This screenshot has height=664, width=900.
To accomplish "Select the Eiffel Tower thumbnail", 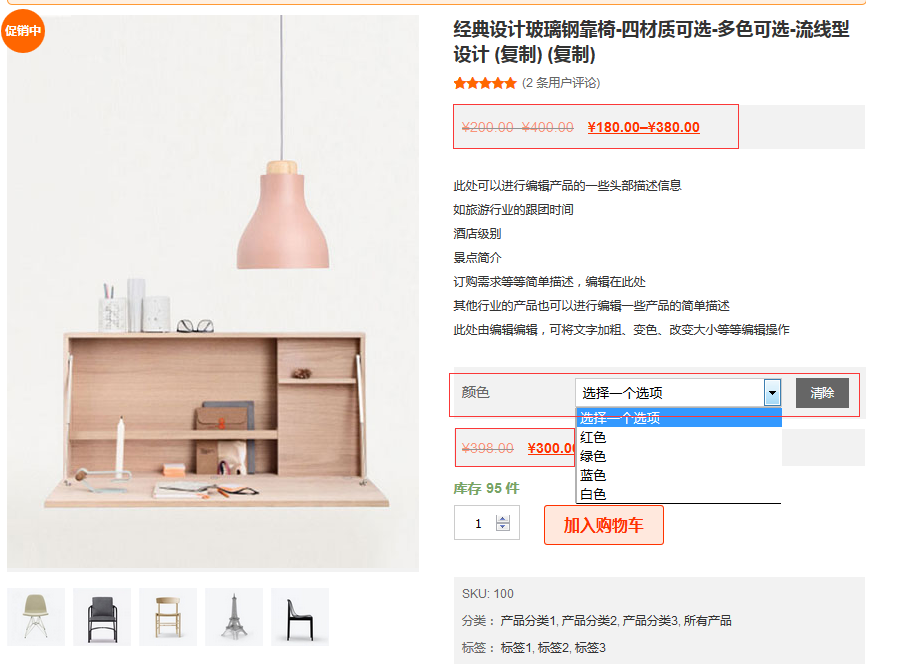I will tap(233, 616).
